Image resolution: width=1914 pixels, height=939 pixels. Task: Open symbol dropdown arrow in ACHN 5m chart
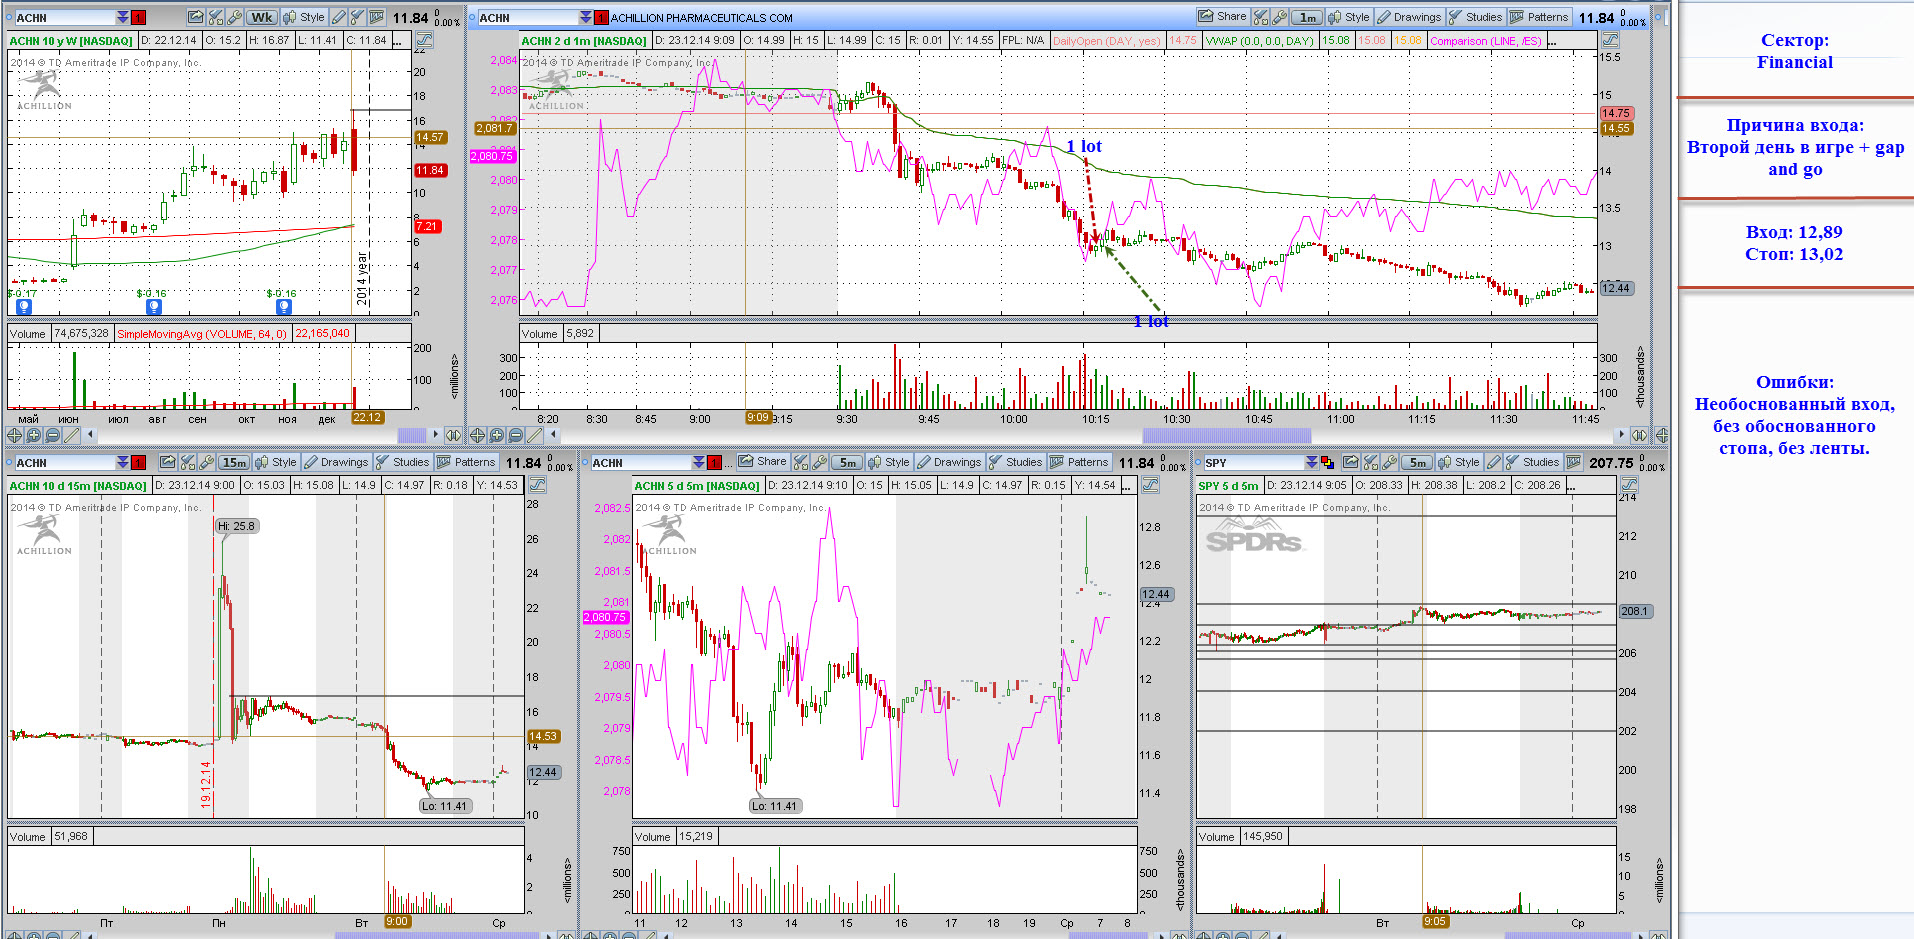coord(698,462)
